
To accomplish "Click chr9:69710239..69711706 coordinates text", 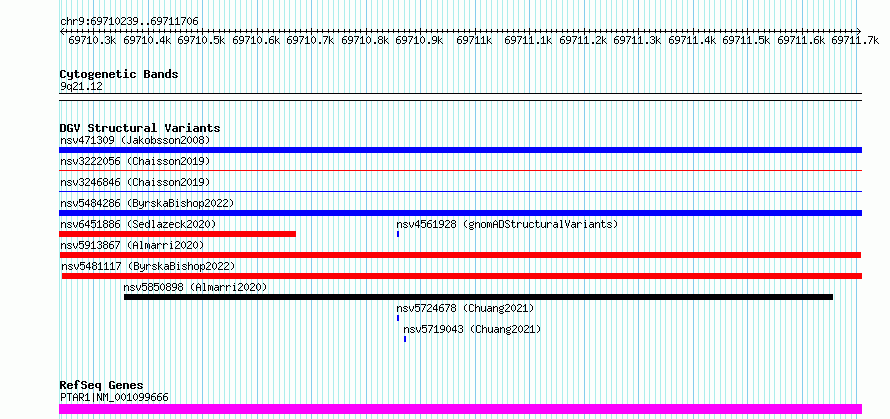I will point(129,22).
